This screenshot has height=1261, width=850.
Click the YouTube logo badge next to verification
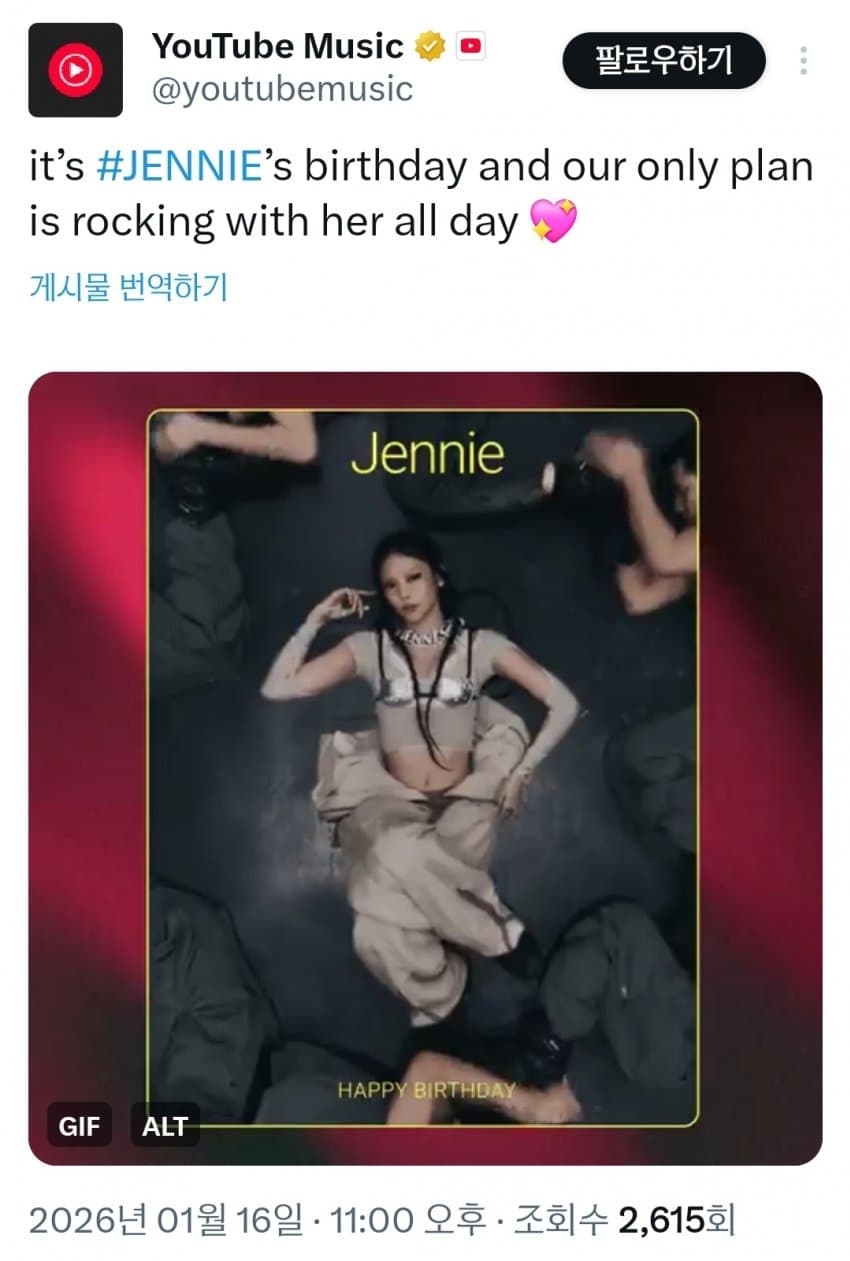[x=468, y=45]
